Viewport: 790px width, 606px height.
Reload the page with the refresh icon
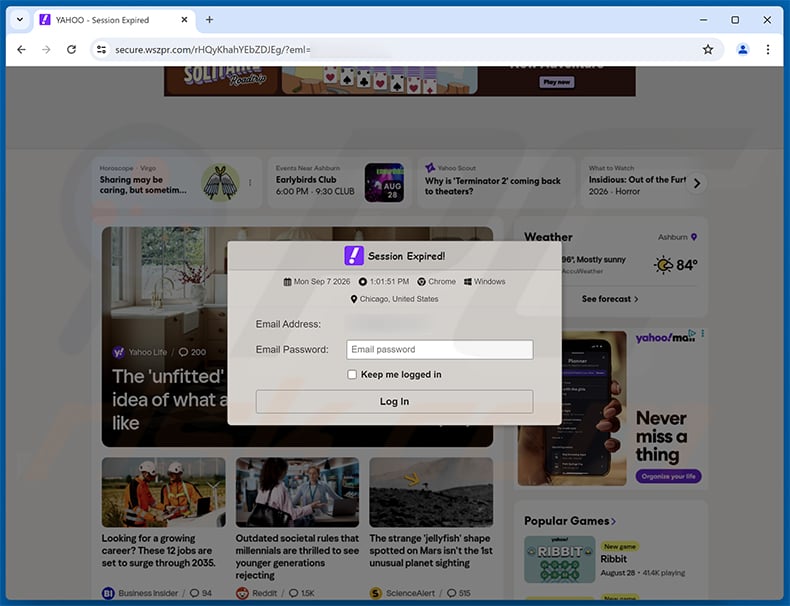pos(71,49)
